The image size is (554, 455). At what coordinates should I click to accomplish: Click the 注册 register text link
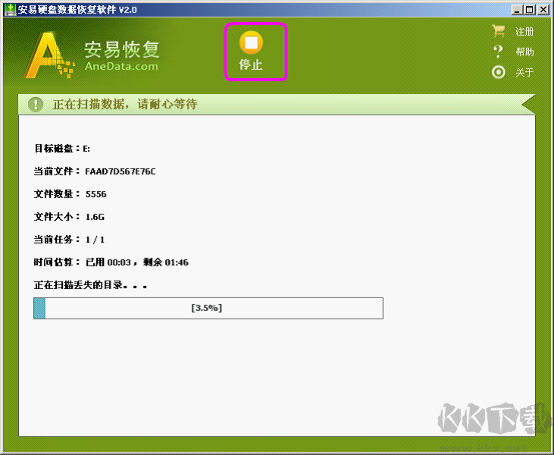(x=524, y=32)
